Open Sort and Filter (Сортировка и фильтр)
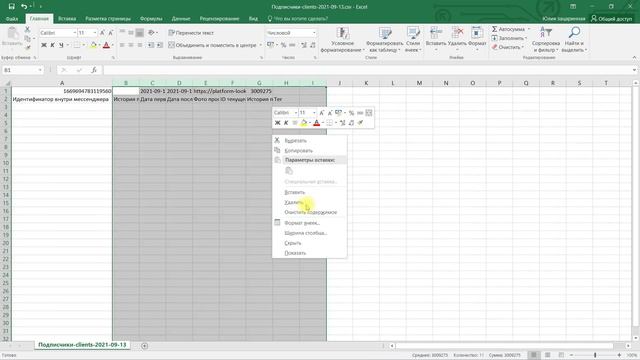This screenshot has width=640, height=360. tap(546, 40)
